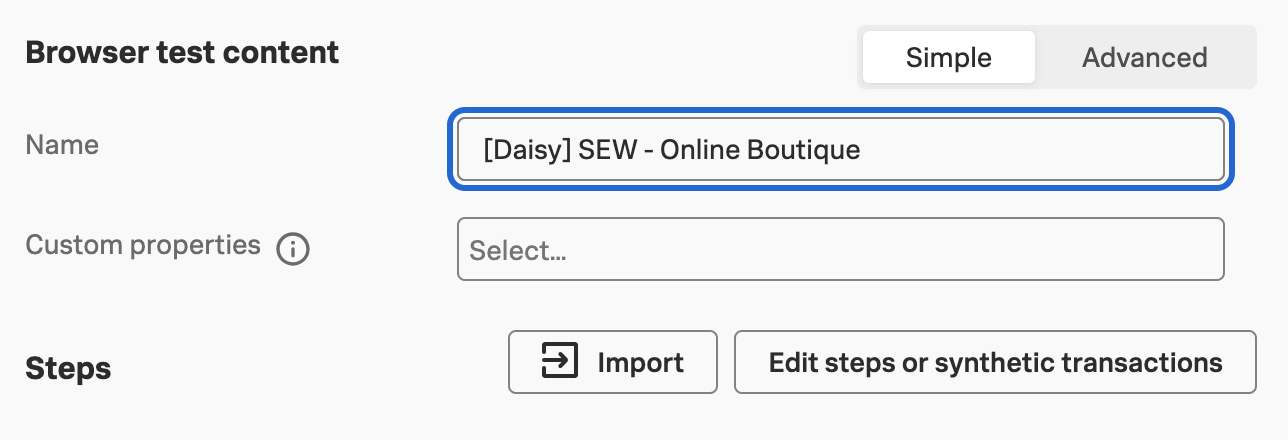Click the word "SEW" in Name field
Image resolution: width=1288 pixels, height=440 pixels.
coord(604,151)
